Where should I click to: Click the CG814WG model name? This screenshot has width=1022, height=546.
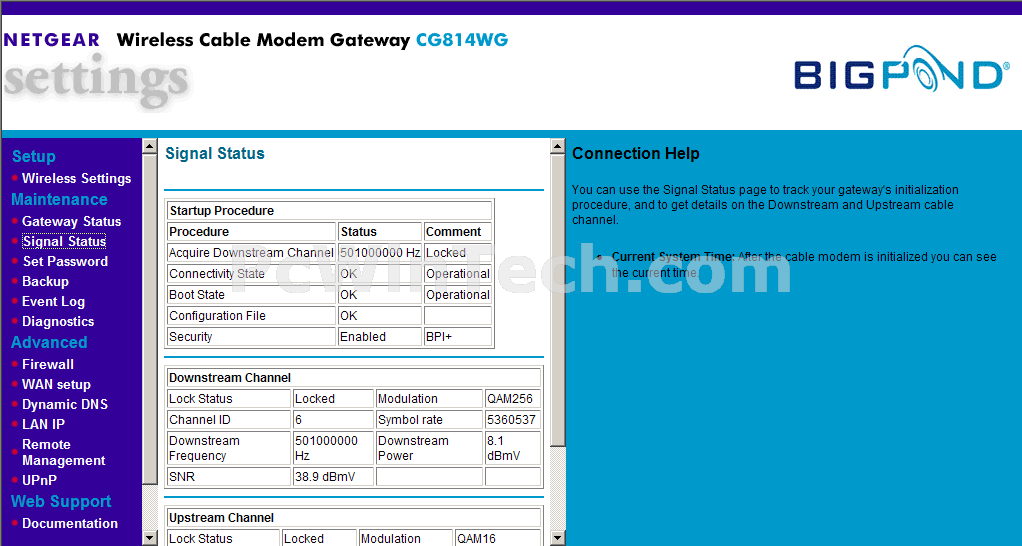tap(461, 40)
